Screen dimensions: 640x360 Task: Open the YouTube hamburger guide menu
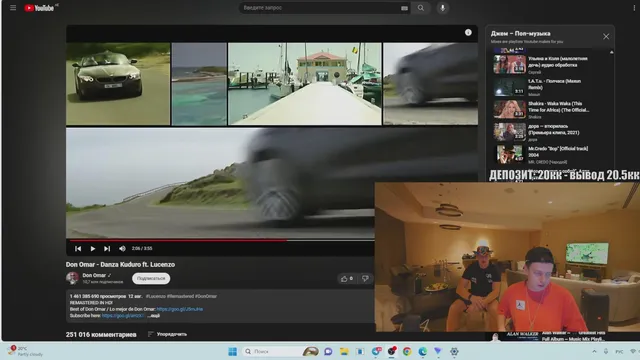pos(13,8)
